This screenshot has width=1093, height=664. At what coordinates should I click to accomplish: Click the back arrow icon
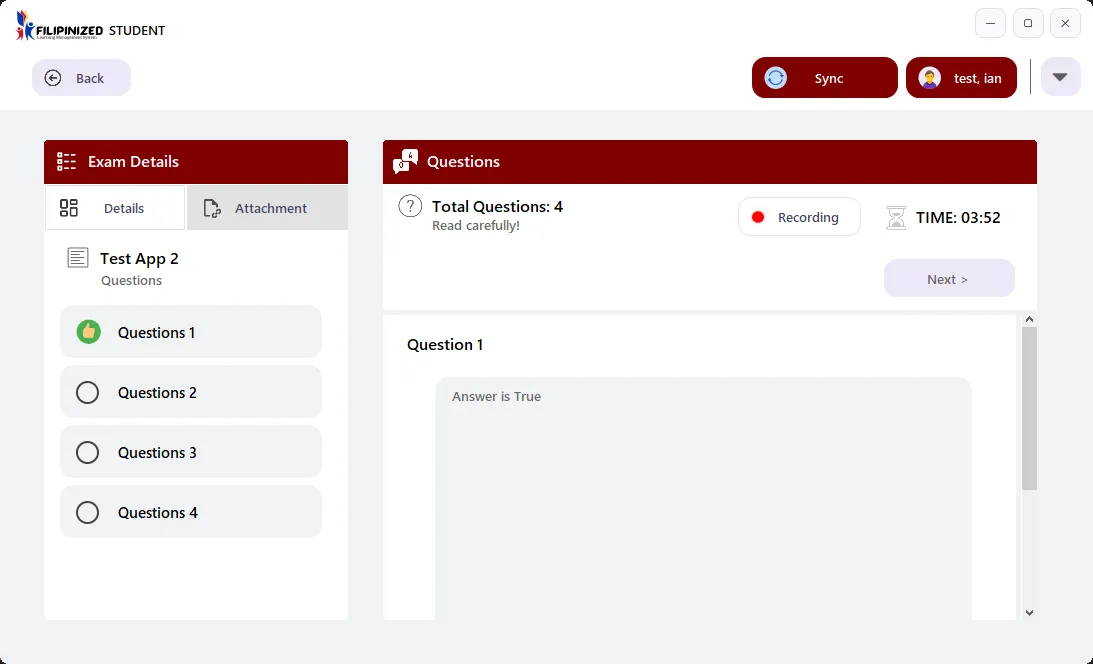(53, 78)
